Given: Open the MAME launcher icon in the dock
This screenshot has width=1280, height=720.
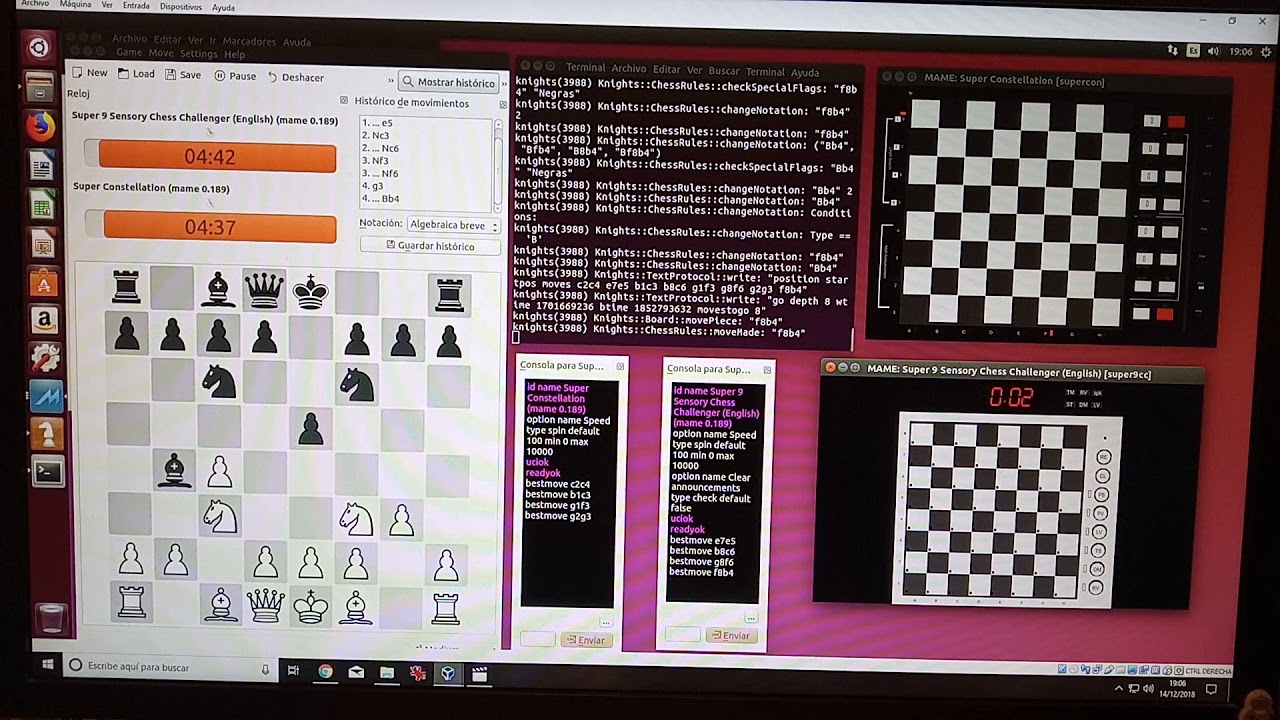Looking at the screenshot, I should pyautogui.click(x=46, y=396).
